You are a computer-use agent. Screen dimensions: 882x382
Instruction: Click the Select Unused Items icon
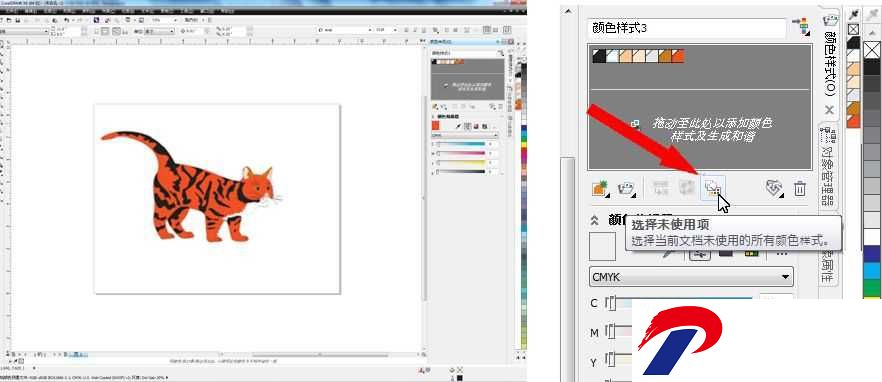713,188
